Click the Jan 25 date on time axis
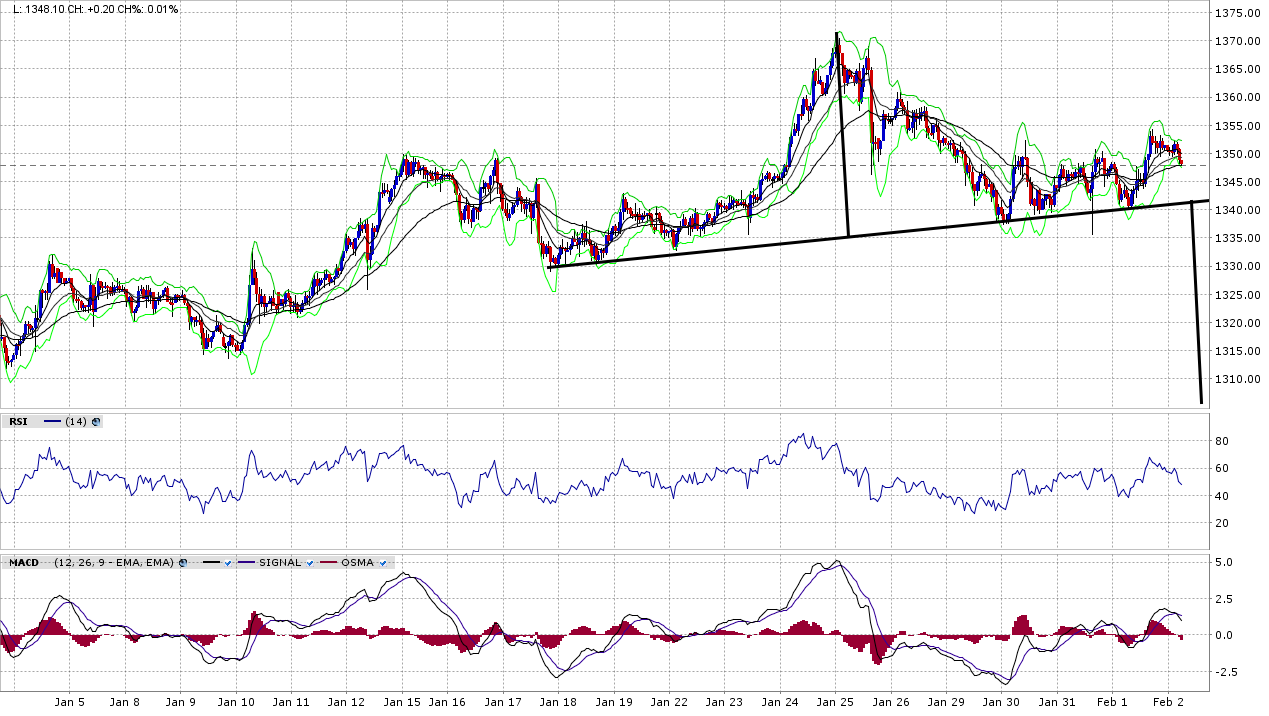 click(x=836, y=703)
